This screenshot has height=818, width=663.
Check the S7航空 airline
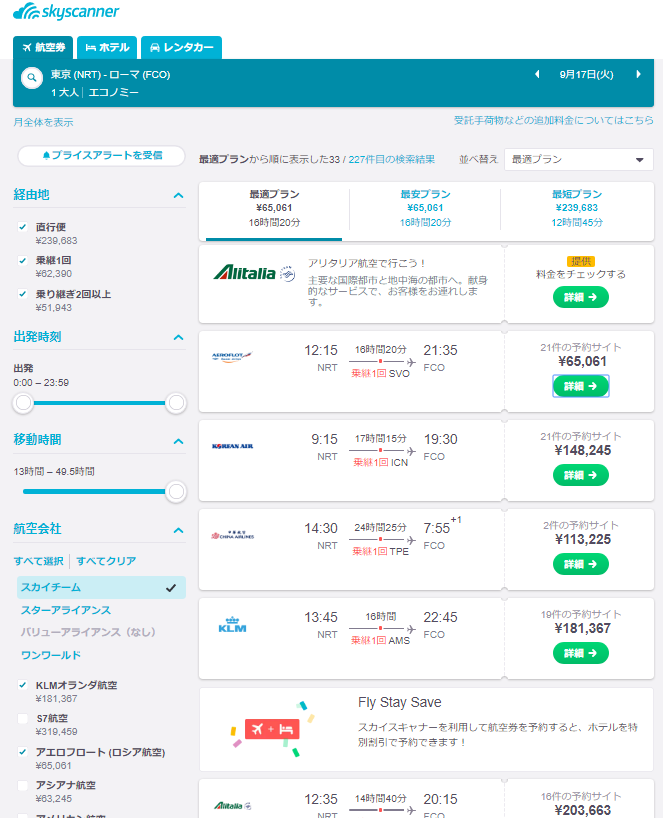click(22, 718)
